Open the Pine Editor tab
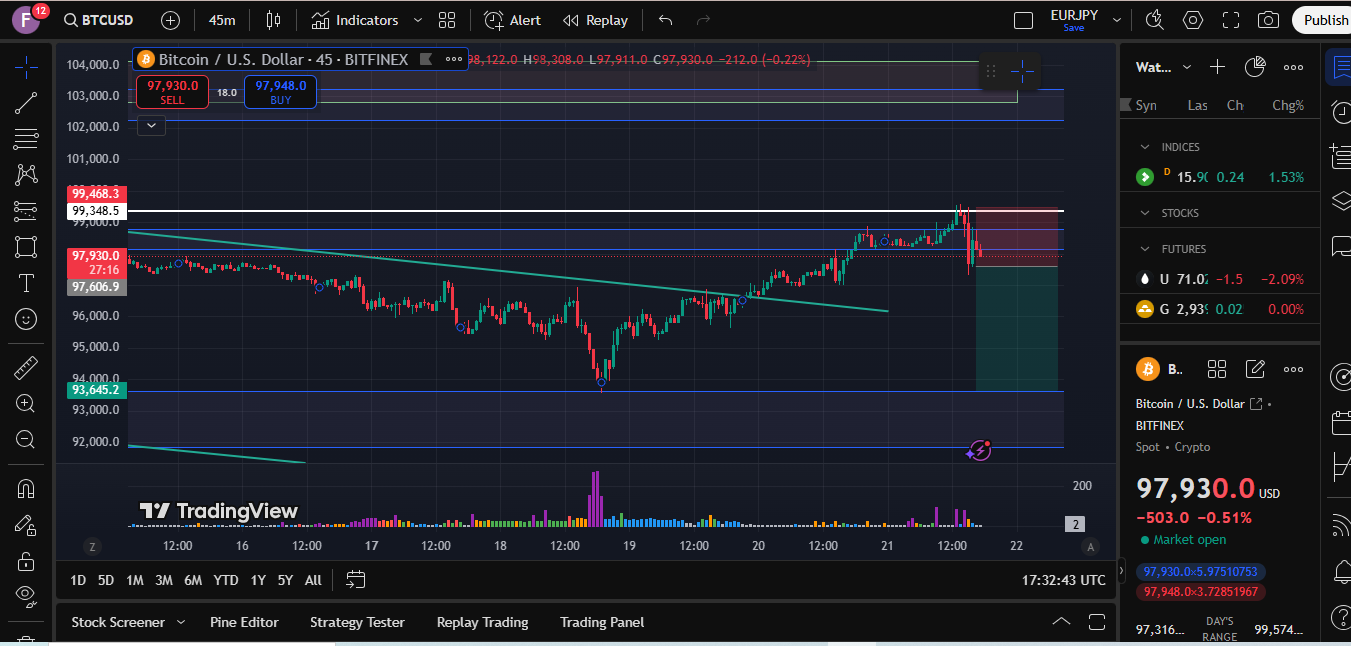Screen dimensions: 1351x646 click(x=244, y=622)
